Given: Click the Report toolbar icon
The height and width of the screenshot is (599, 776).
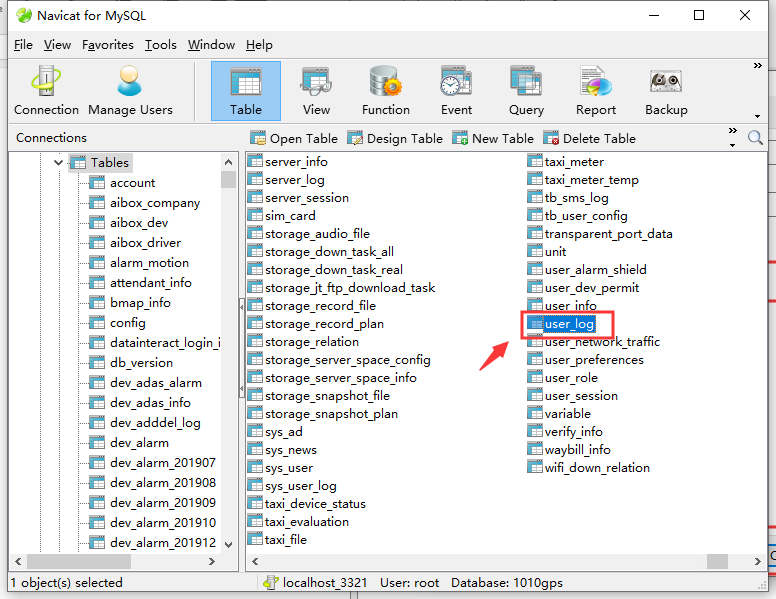Looking at the screenshot, I should pos(596,91).
